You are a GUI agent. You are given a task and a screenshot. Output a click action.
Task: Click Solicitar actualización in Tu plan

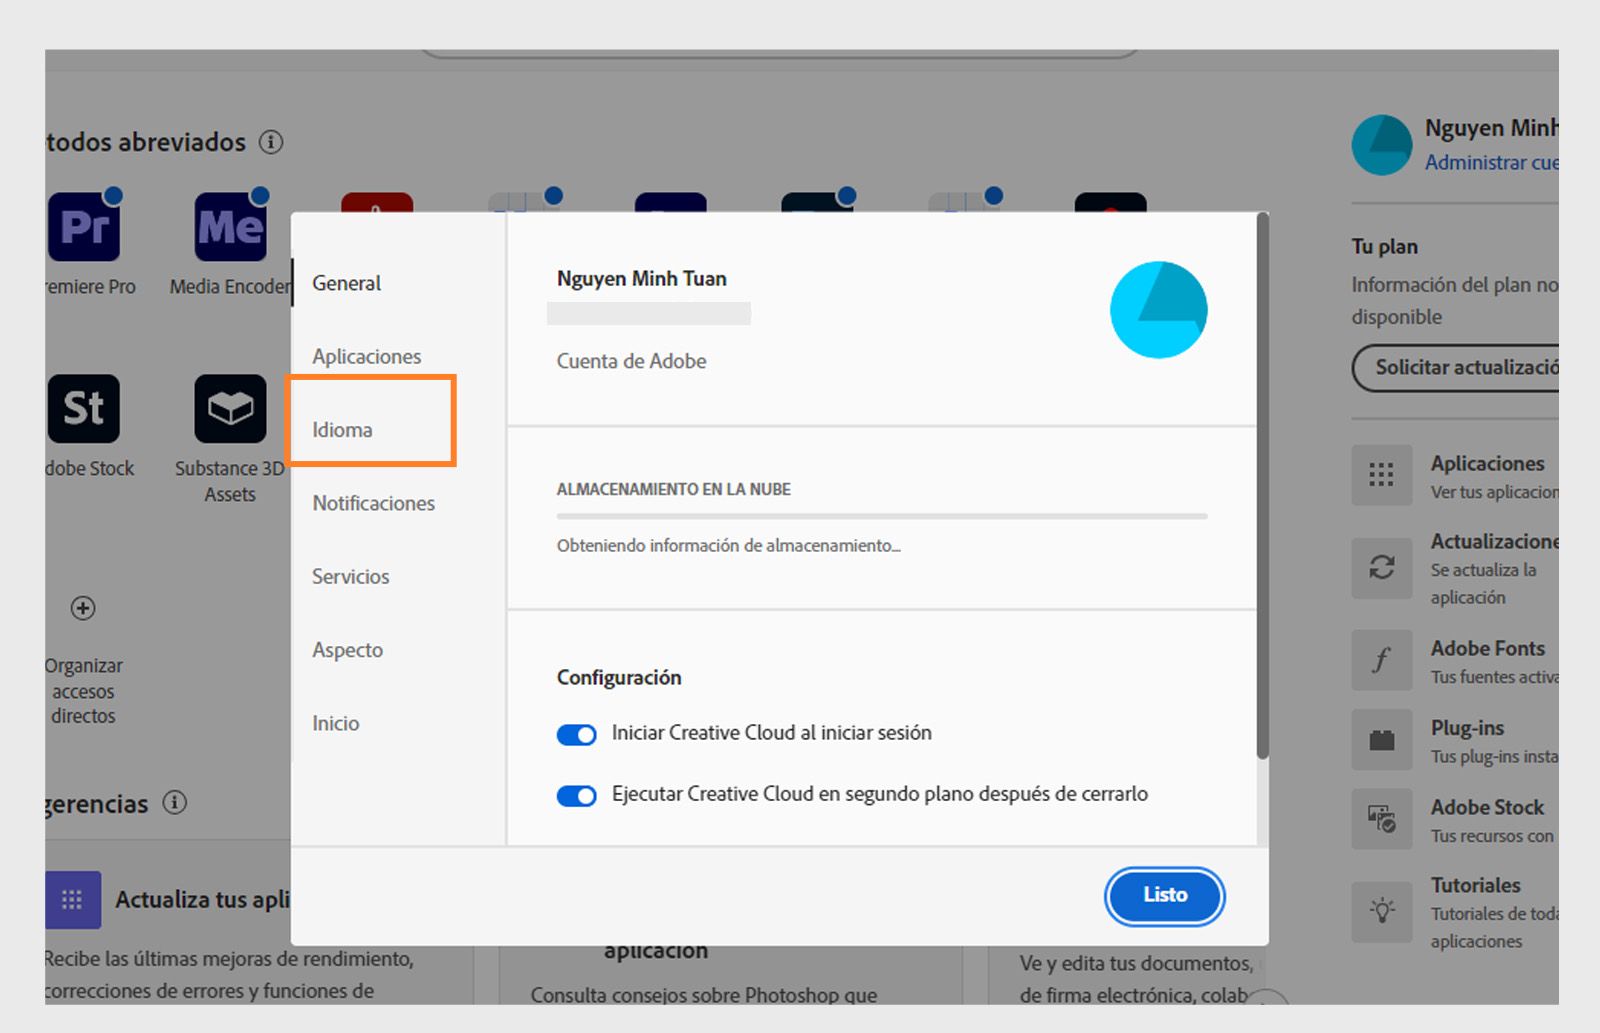[1465, 368]
